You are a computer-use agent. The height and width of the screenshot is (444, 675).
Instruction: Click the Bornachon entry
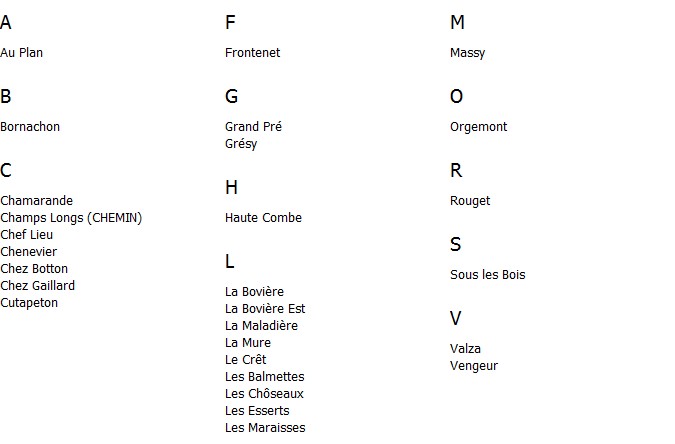(x=30, y=127)
